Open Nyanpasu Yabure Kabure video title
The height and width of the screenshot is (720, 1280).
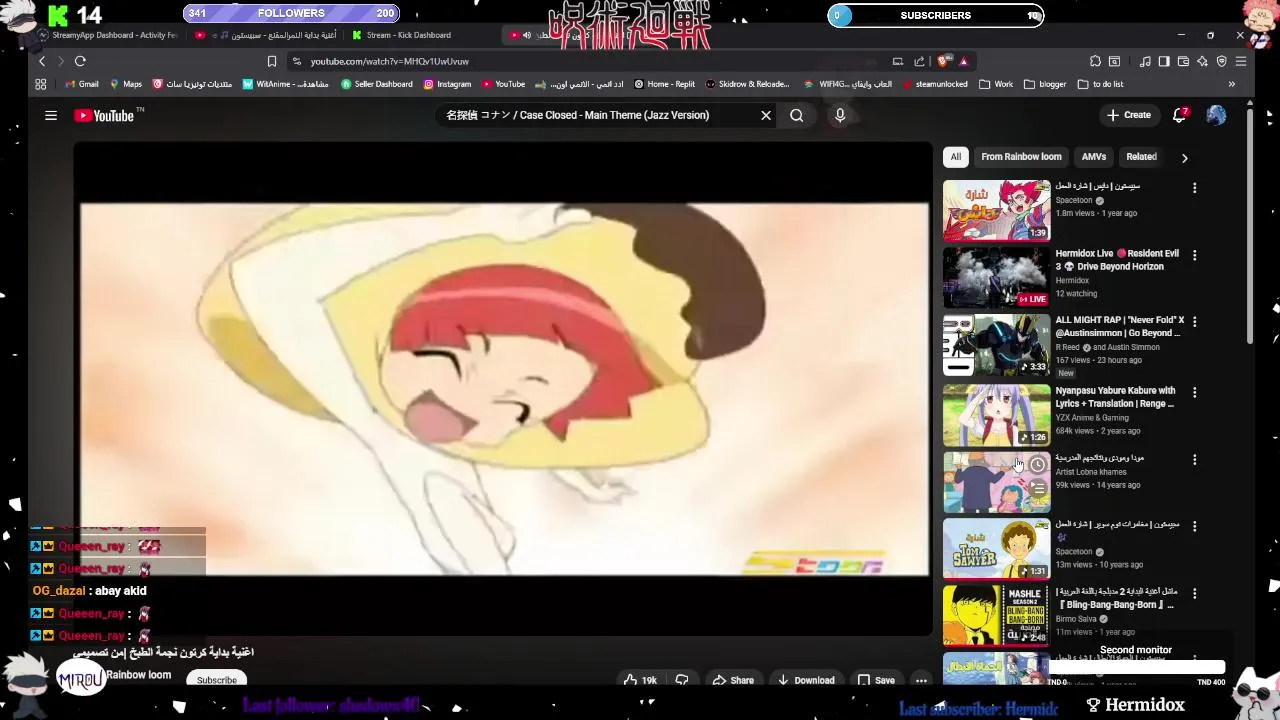[1115, 397]
